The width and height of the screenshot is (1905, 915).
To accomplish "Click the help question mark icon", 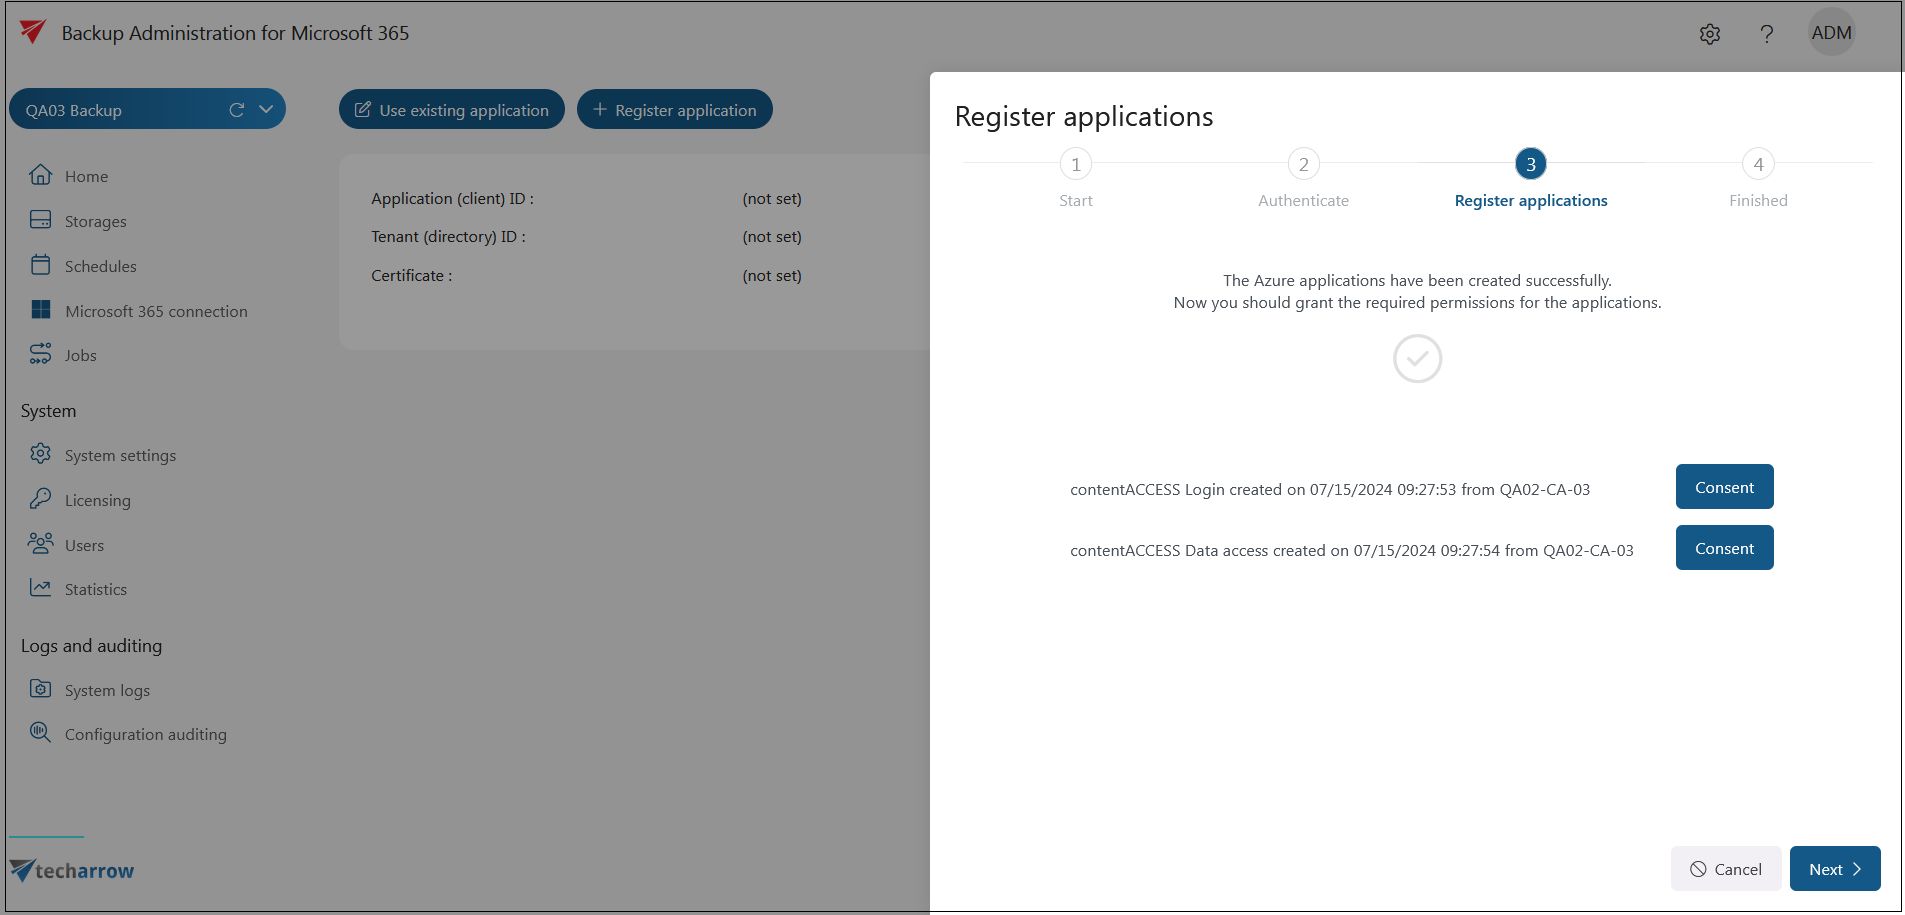I will (x=1767, y=34).
